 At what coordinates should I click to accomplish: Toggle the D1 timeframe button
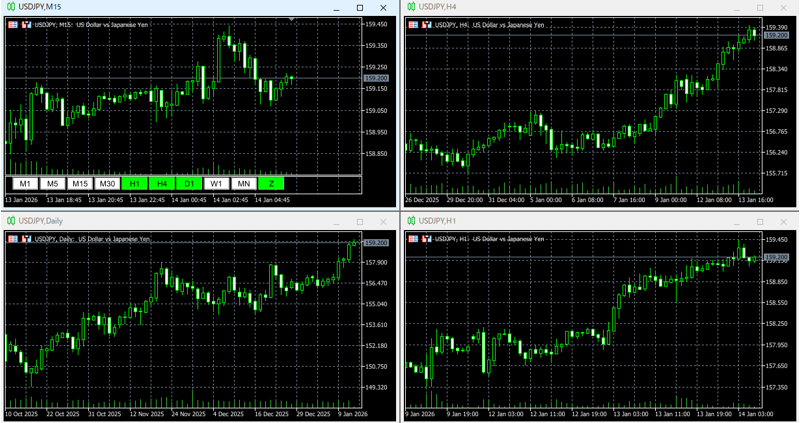[188, 184]
